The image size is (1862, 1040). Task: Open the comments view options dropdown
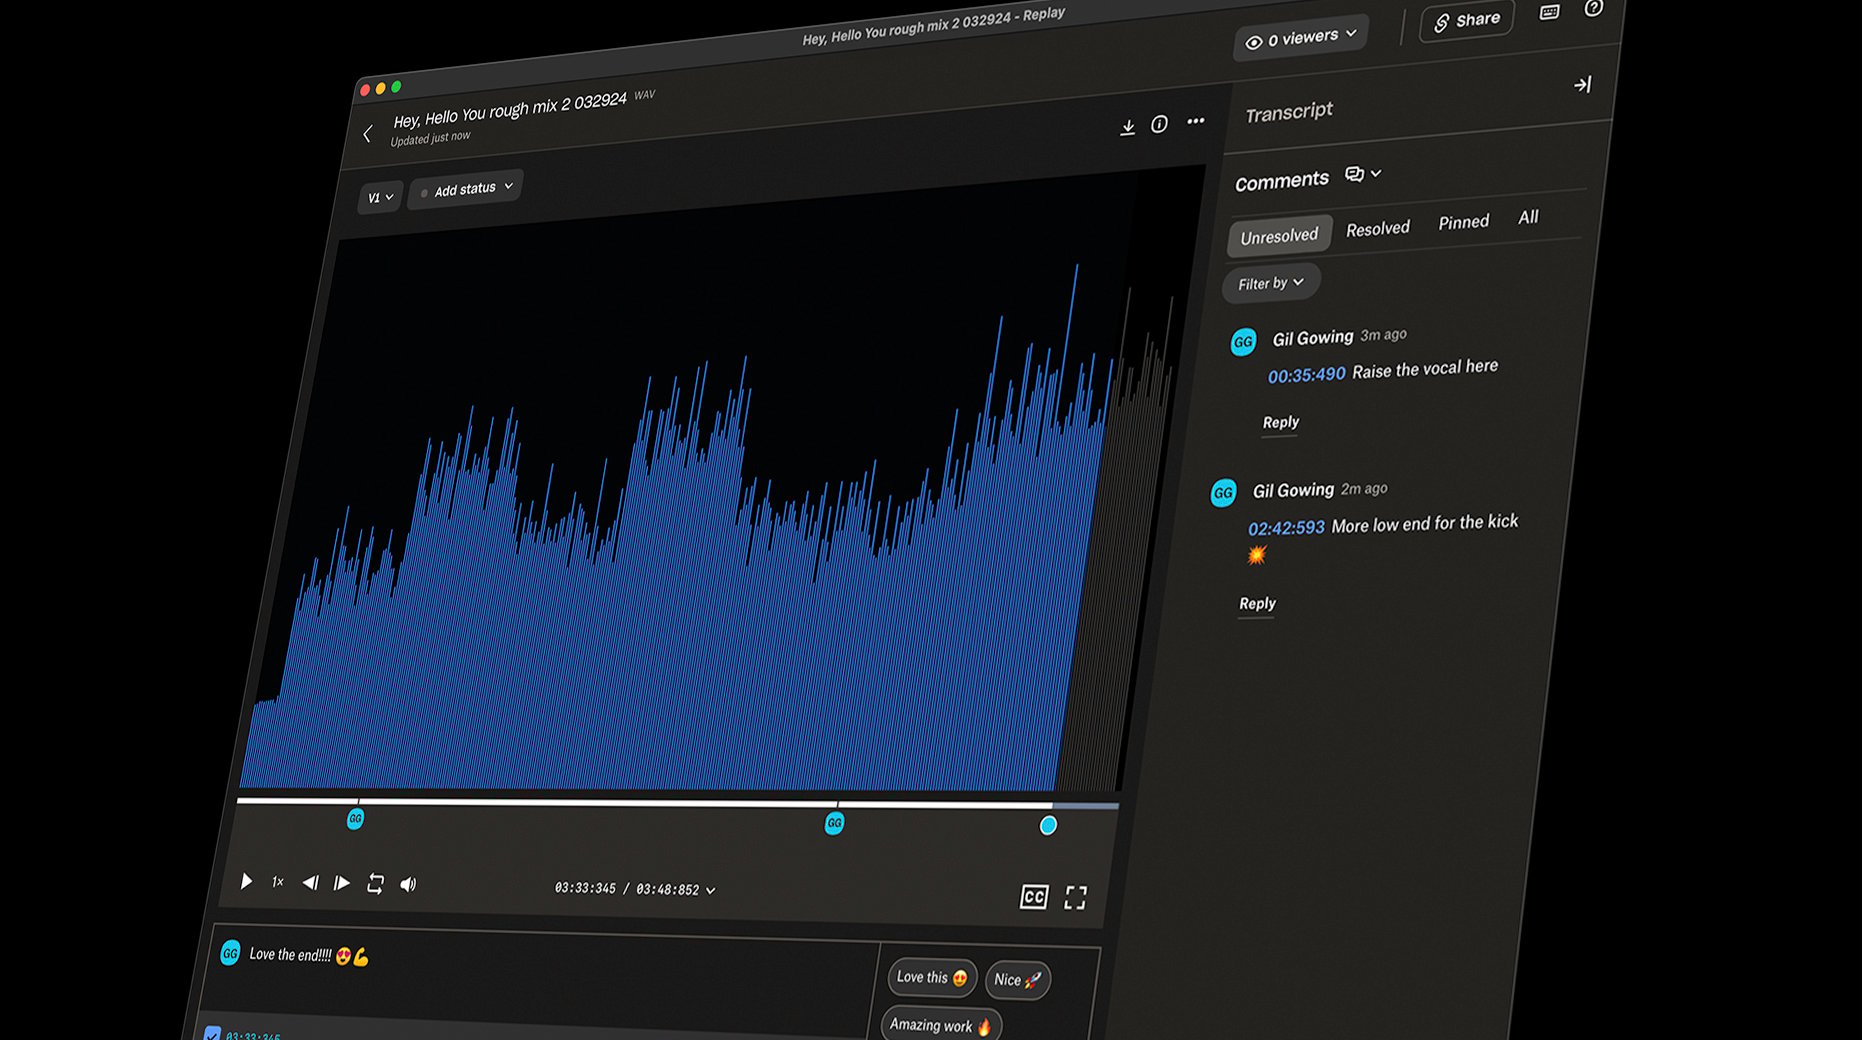[x=1363, y=174]
